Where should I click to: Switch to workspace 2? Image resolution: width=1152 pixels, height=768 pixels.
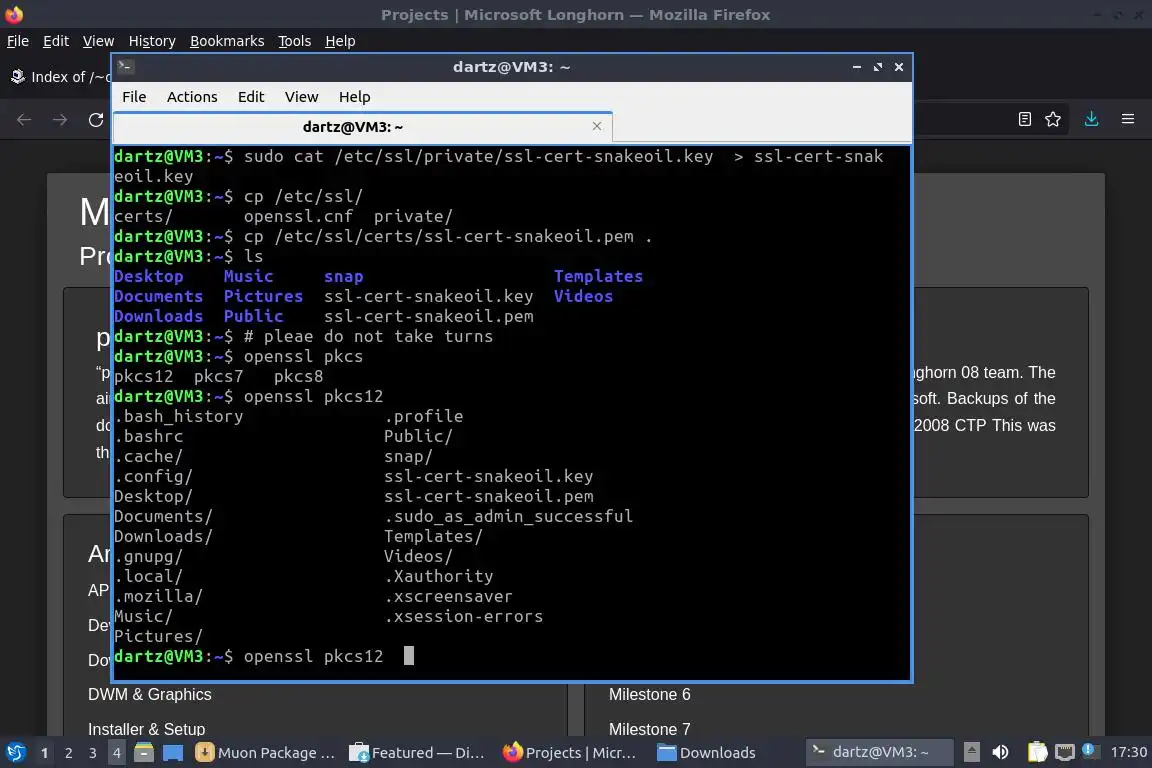68,753
